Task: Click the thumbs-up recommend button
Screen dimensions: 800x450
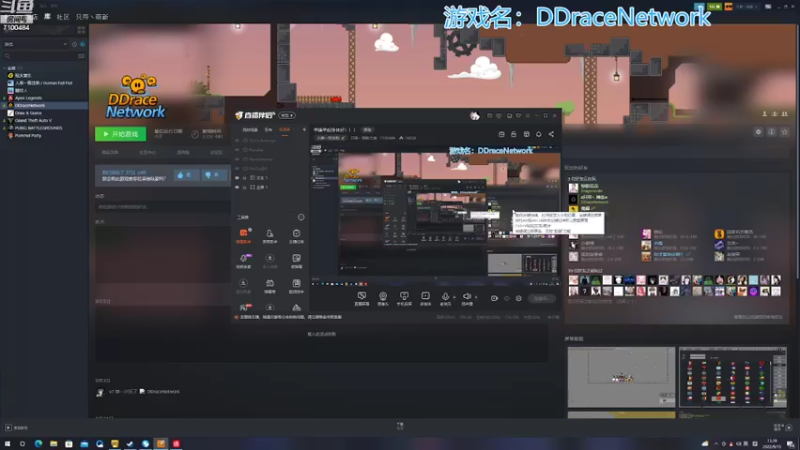Action: pos(186,175)
